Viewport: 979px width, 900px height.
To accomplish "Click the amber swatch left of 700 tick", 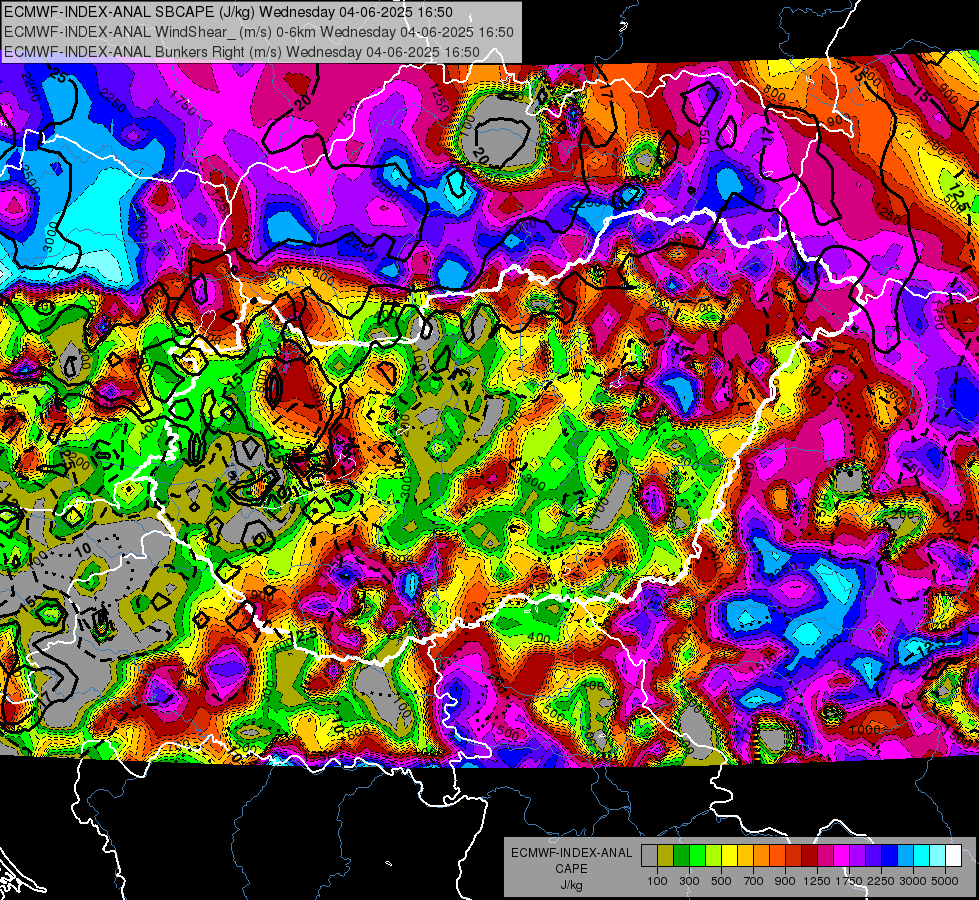I will (x=745, y=856).
